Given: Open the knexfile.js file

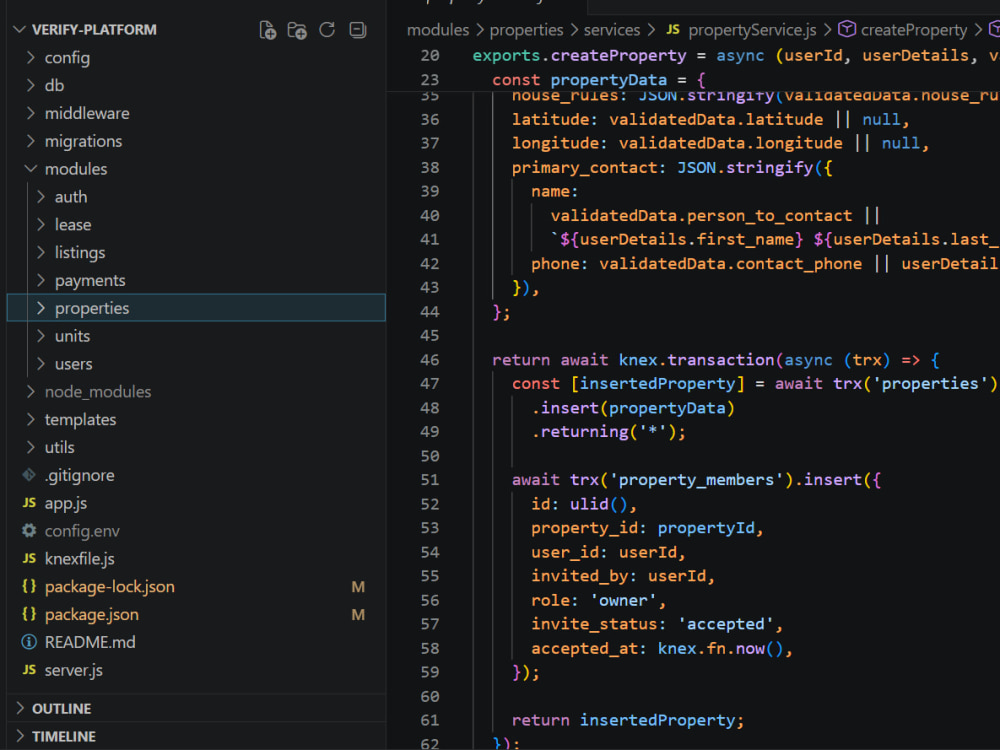Looking at the screenshot, I should (x=79, y=559).
